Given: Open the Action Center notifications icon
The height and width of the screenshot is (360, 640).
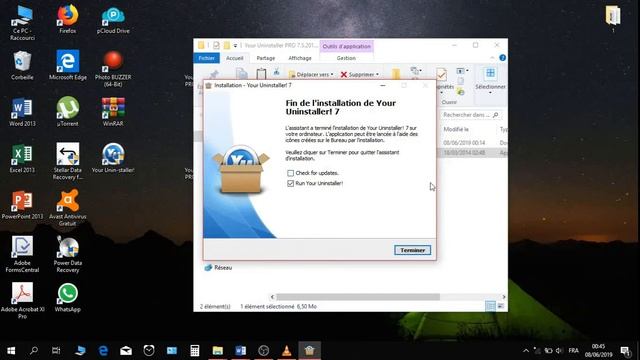Looking at the screenshot, I should coord(625,351).
